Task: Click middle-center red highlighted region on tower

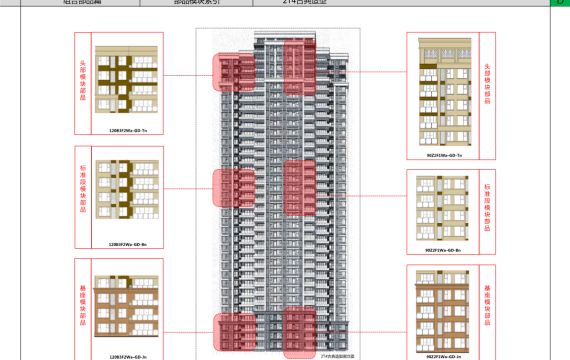Action: 300,188
